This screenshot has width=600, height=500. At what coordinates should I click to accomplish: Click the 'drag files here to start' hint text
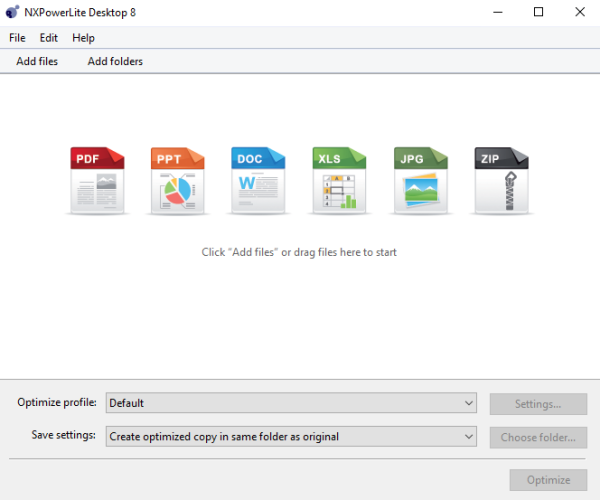299,252
